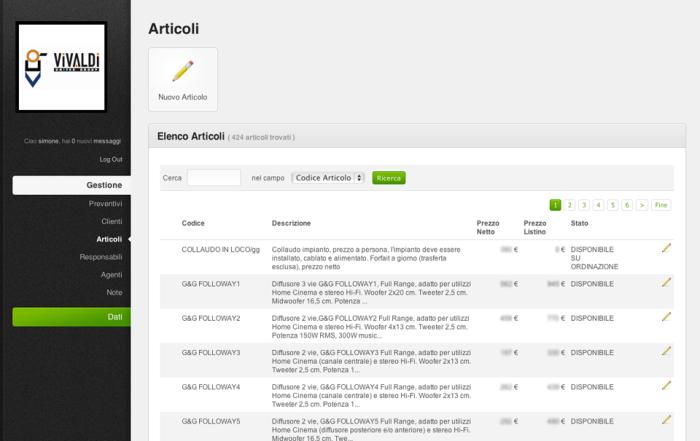Select the COLLAUDO IN LOCO/gg code cell
The height and width of the screenshot is (441, 700).
point(221,250)
